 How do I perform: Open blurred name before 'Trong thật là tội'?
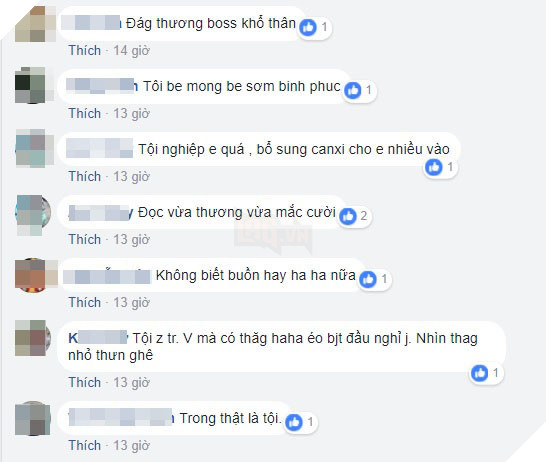[121, 418]
